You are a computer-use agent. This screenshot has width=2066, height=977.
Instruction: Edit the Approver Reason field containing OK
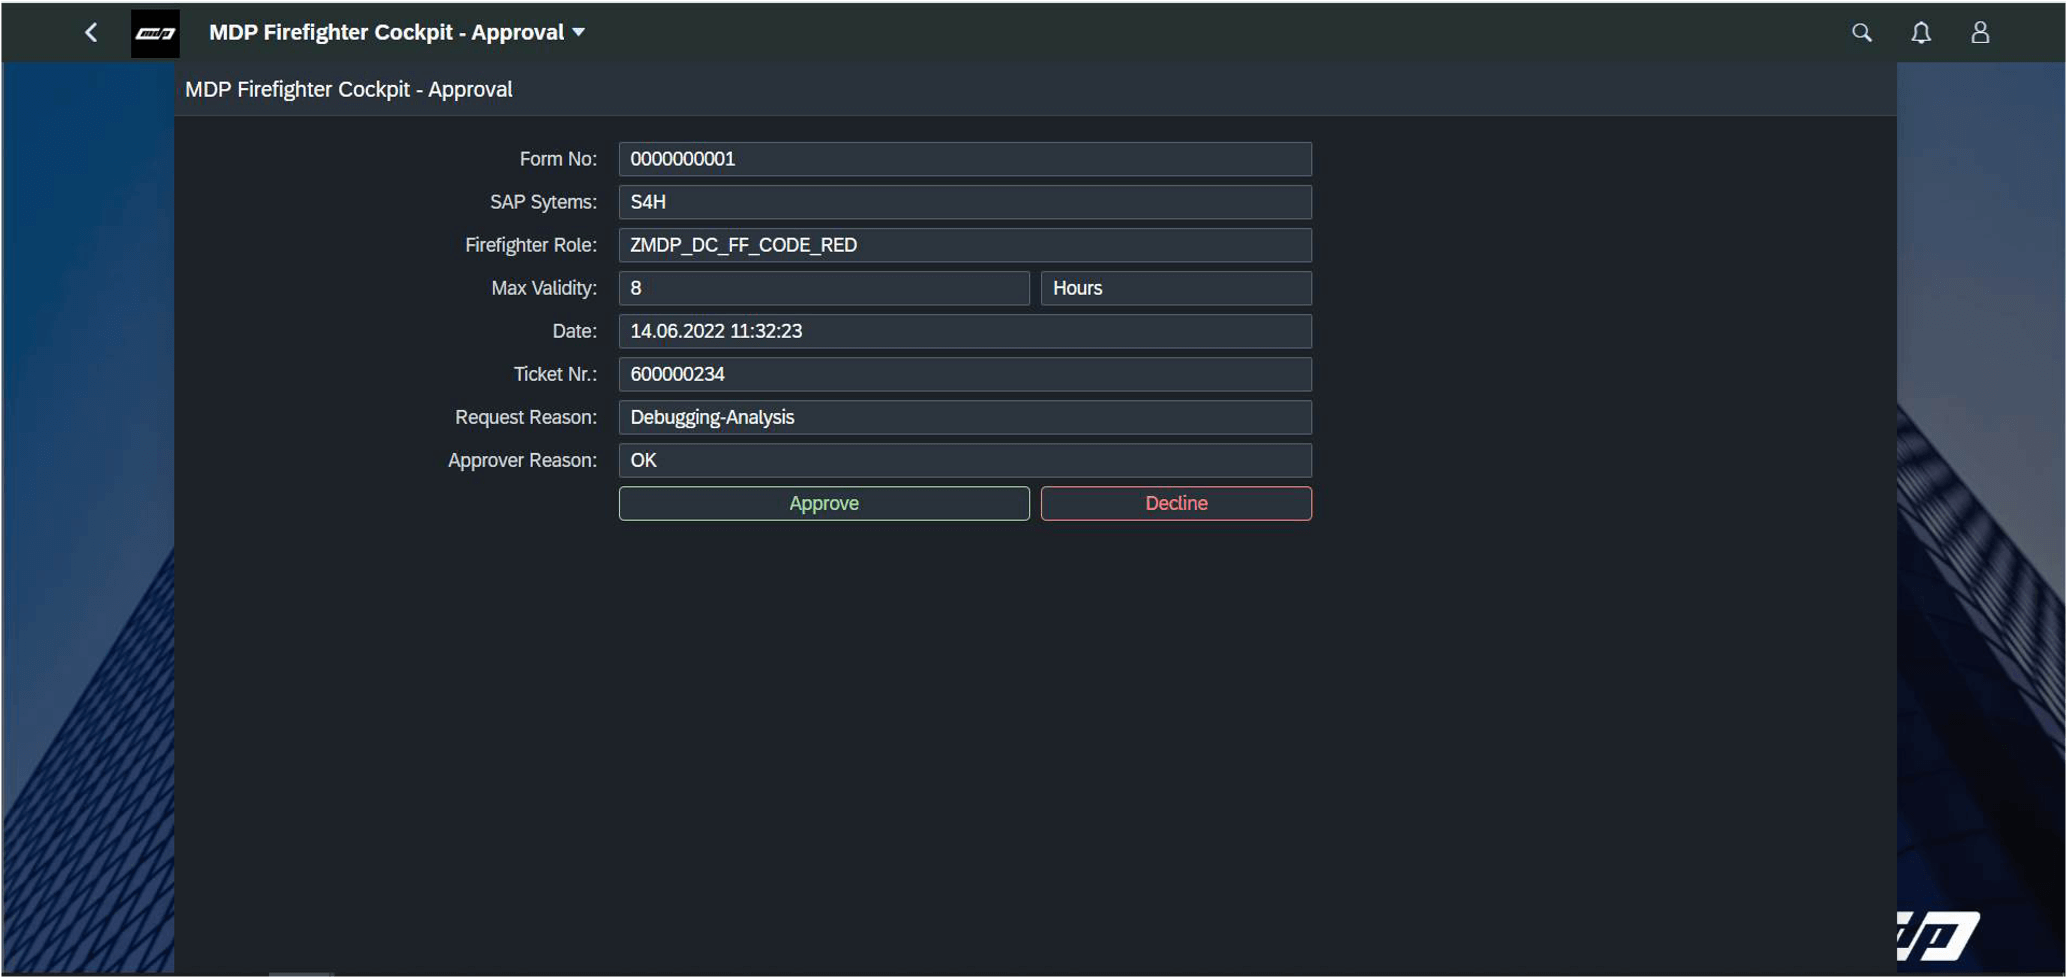964,460
